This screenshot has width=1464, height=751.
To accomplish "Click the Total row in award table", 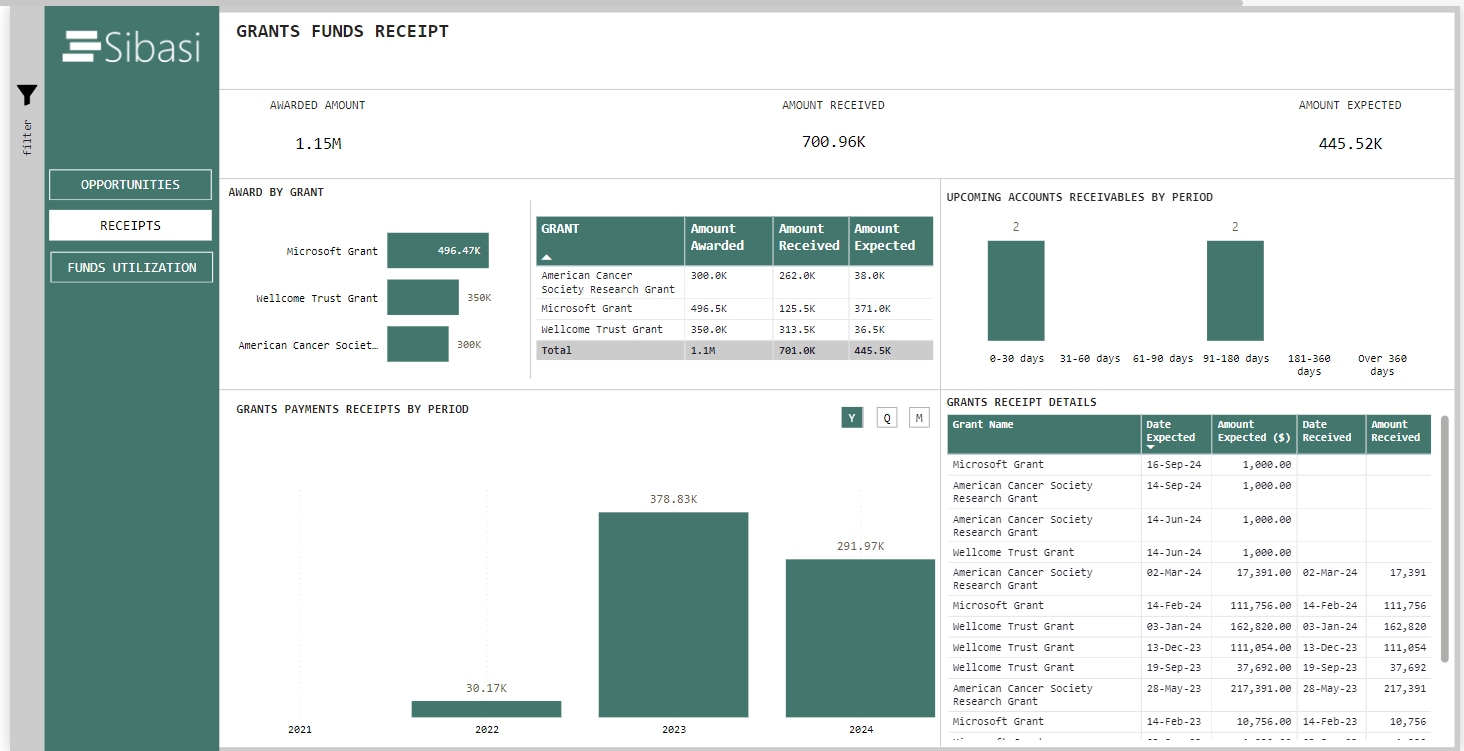I will click(734, 351).
